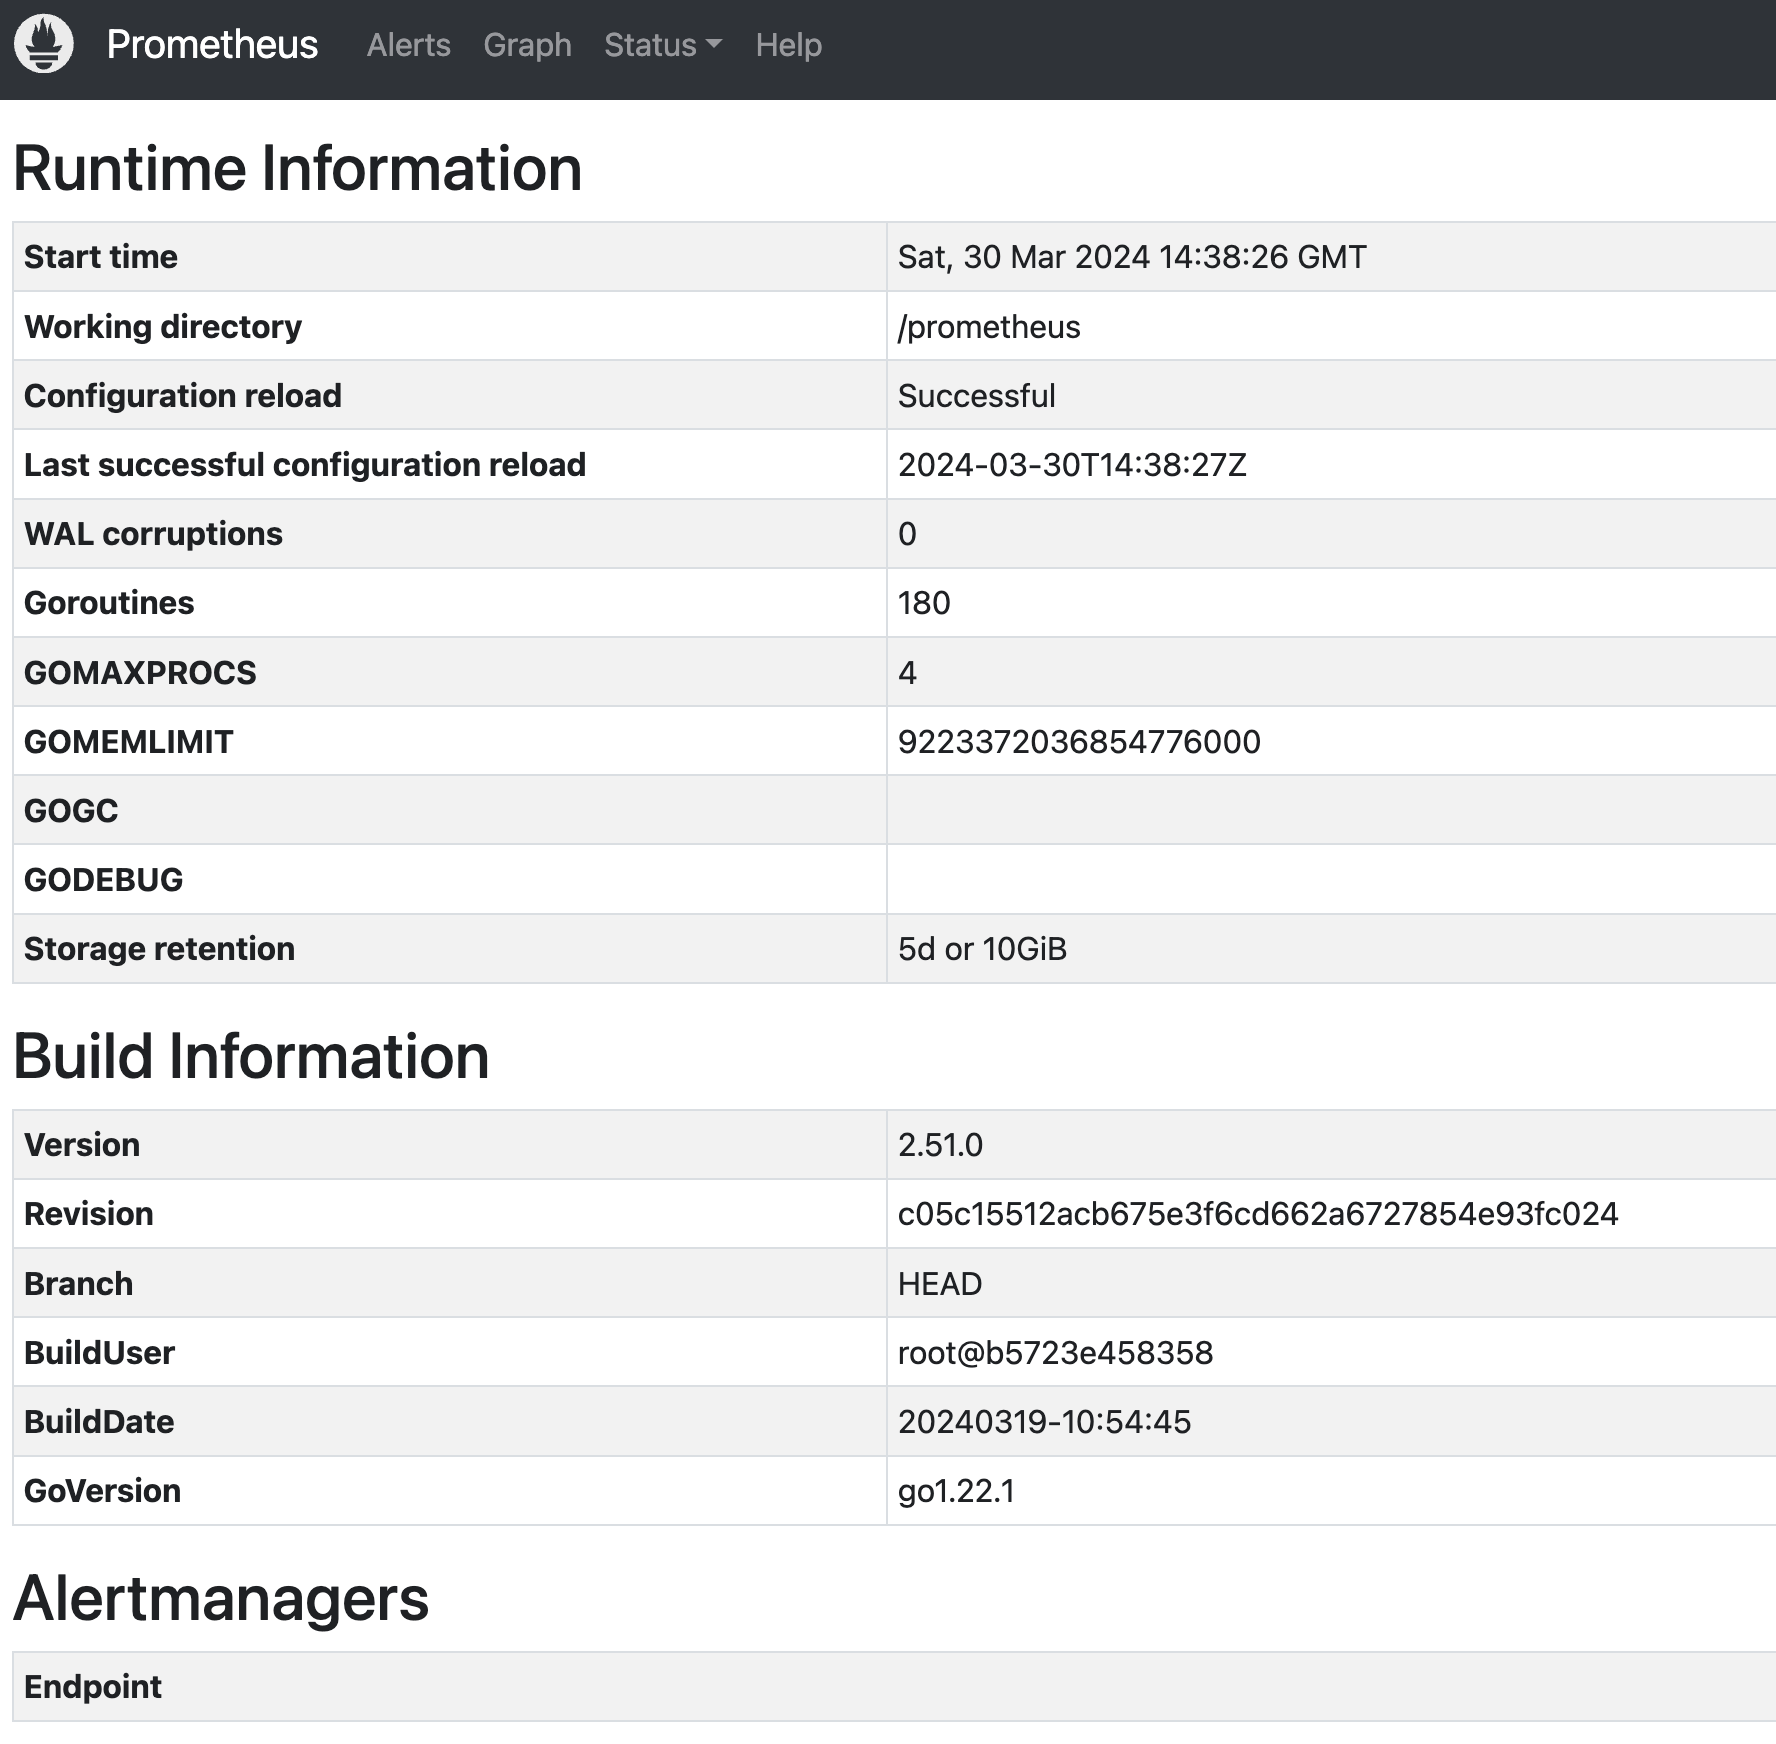Open the Help link in navbar
The image size is (1776, 1744).
tap(788, 45)
